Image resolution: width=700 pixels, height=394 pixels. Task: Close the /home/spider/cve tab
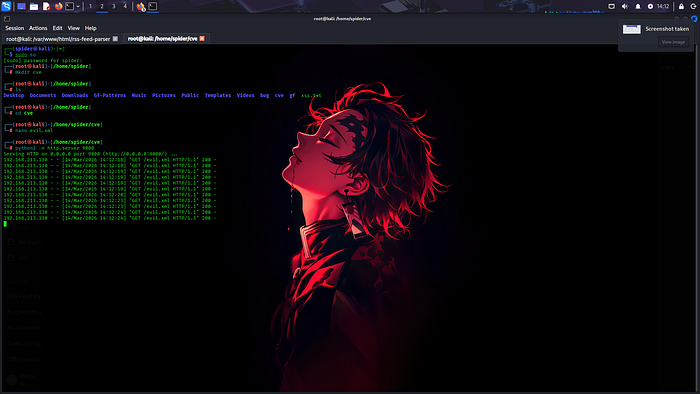202,39
